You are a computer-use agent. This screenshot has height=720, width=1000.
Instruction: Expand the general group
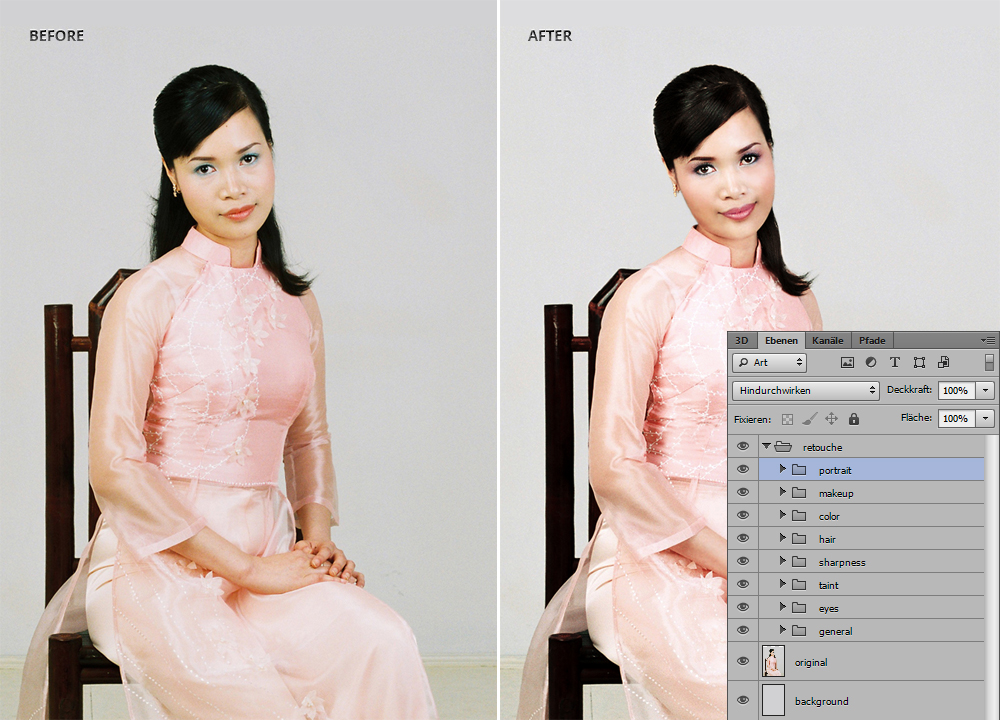783,629
